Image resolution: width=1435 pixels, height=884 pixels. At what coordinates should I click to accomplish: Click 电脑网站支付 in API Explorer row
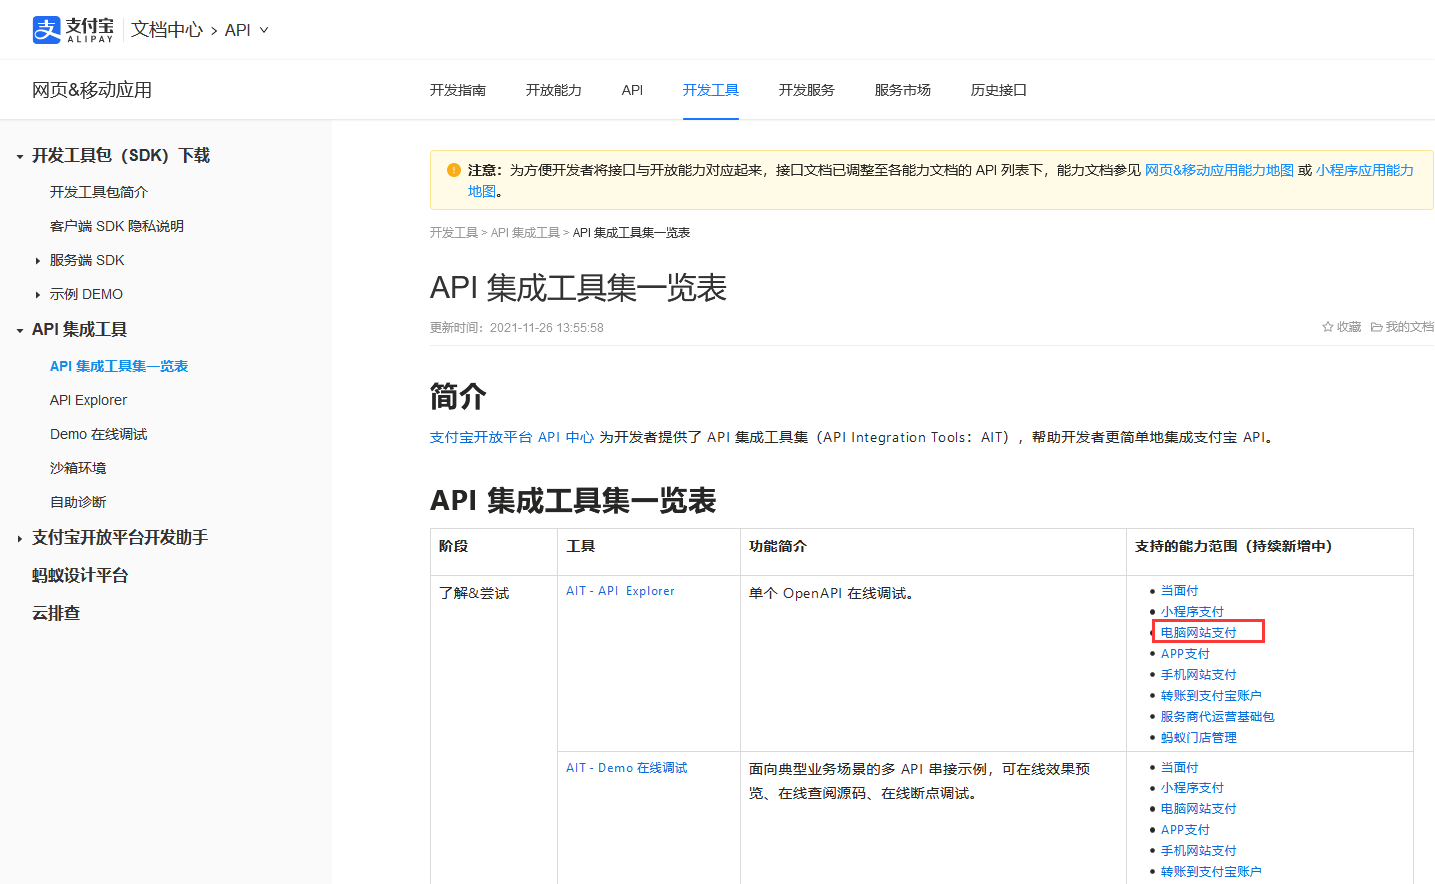1199,633
